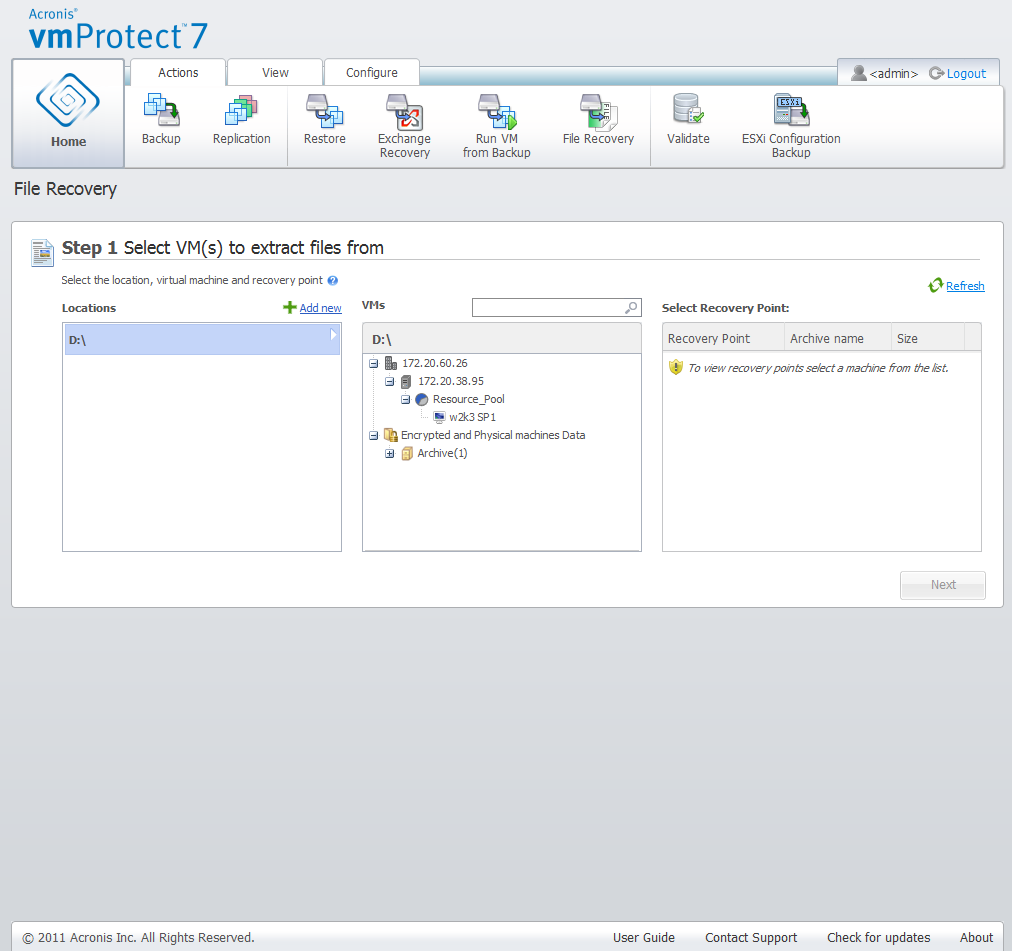Select the Archive(1) tree label
This screenshot has width=1012, height=951.
[442, 453]
